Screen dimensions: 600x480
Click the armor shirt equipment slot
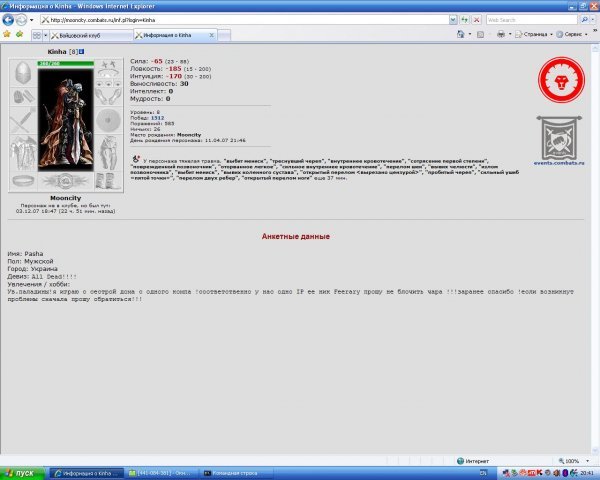click(23, 153)
